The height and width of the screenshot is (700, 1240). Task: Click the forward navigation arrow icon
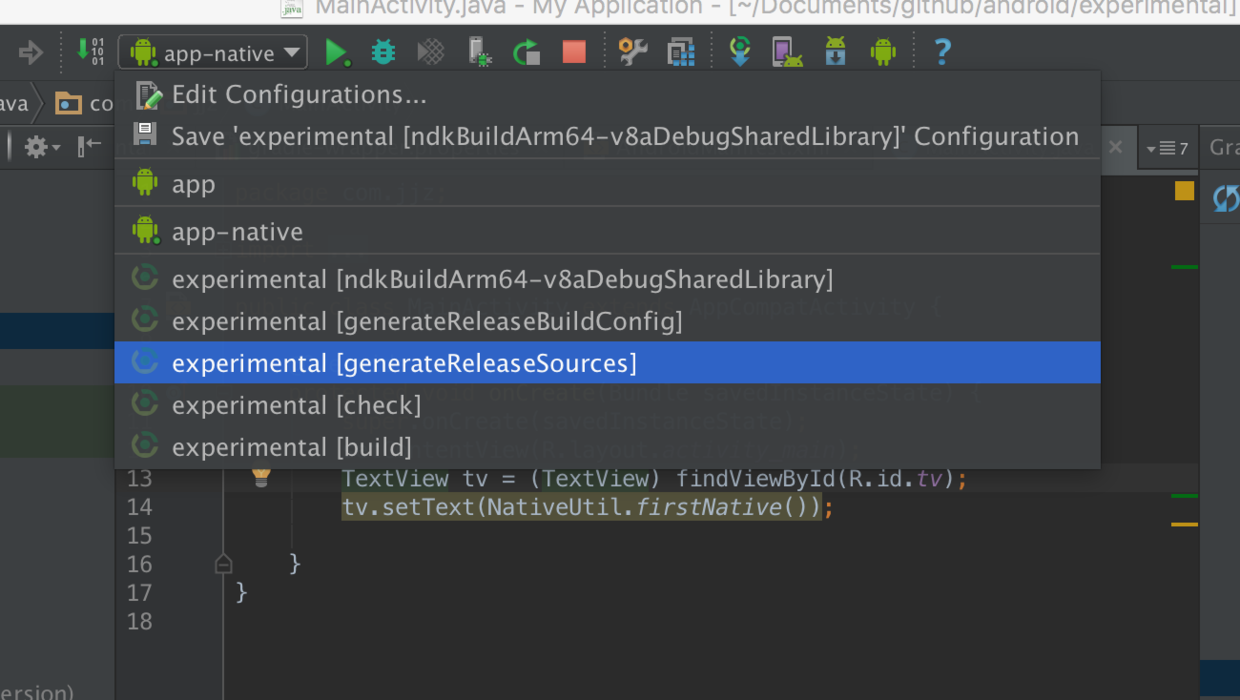pos(31,52)
